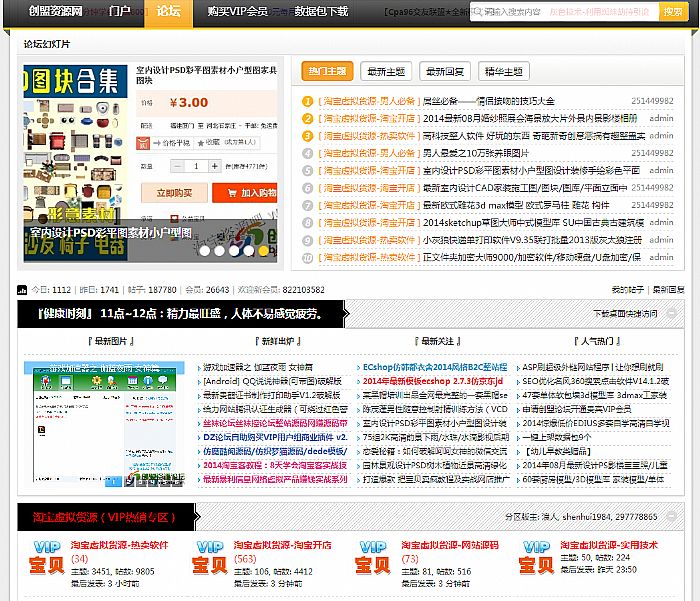Click the statistics bar chart icon

coord(22,290)
